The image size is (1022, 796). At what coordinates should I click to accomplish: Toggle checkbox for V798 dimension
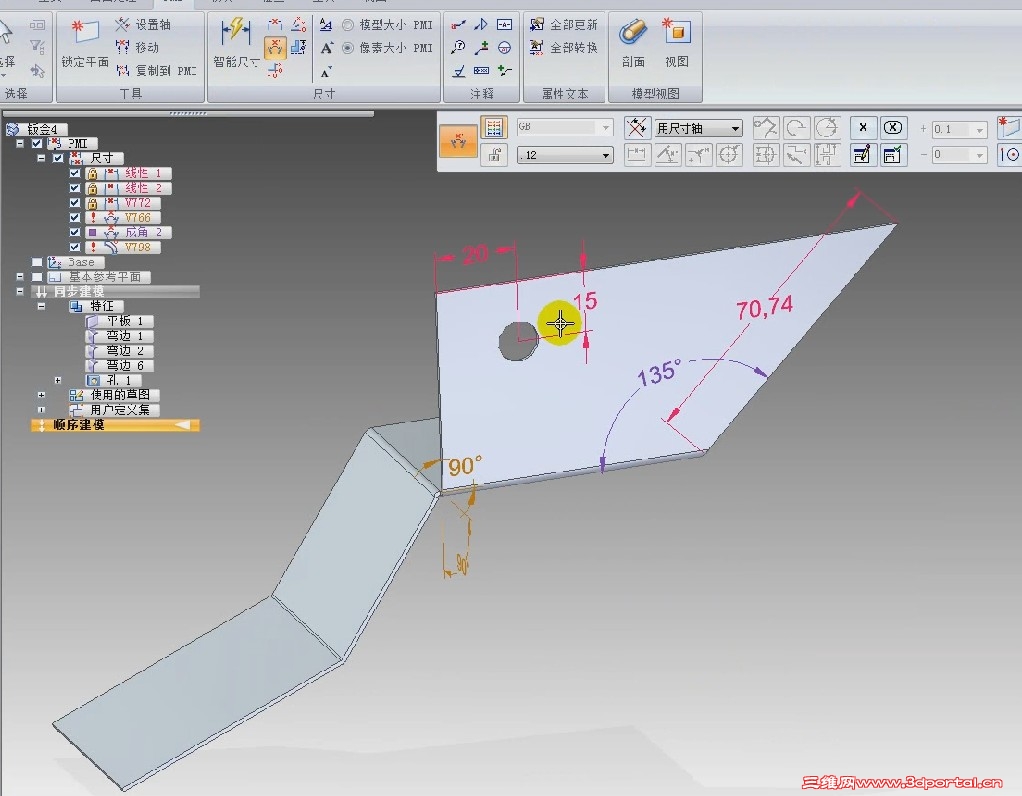click(x=74, y=247)
